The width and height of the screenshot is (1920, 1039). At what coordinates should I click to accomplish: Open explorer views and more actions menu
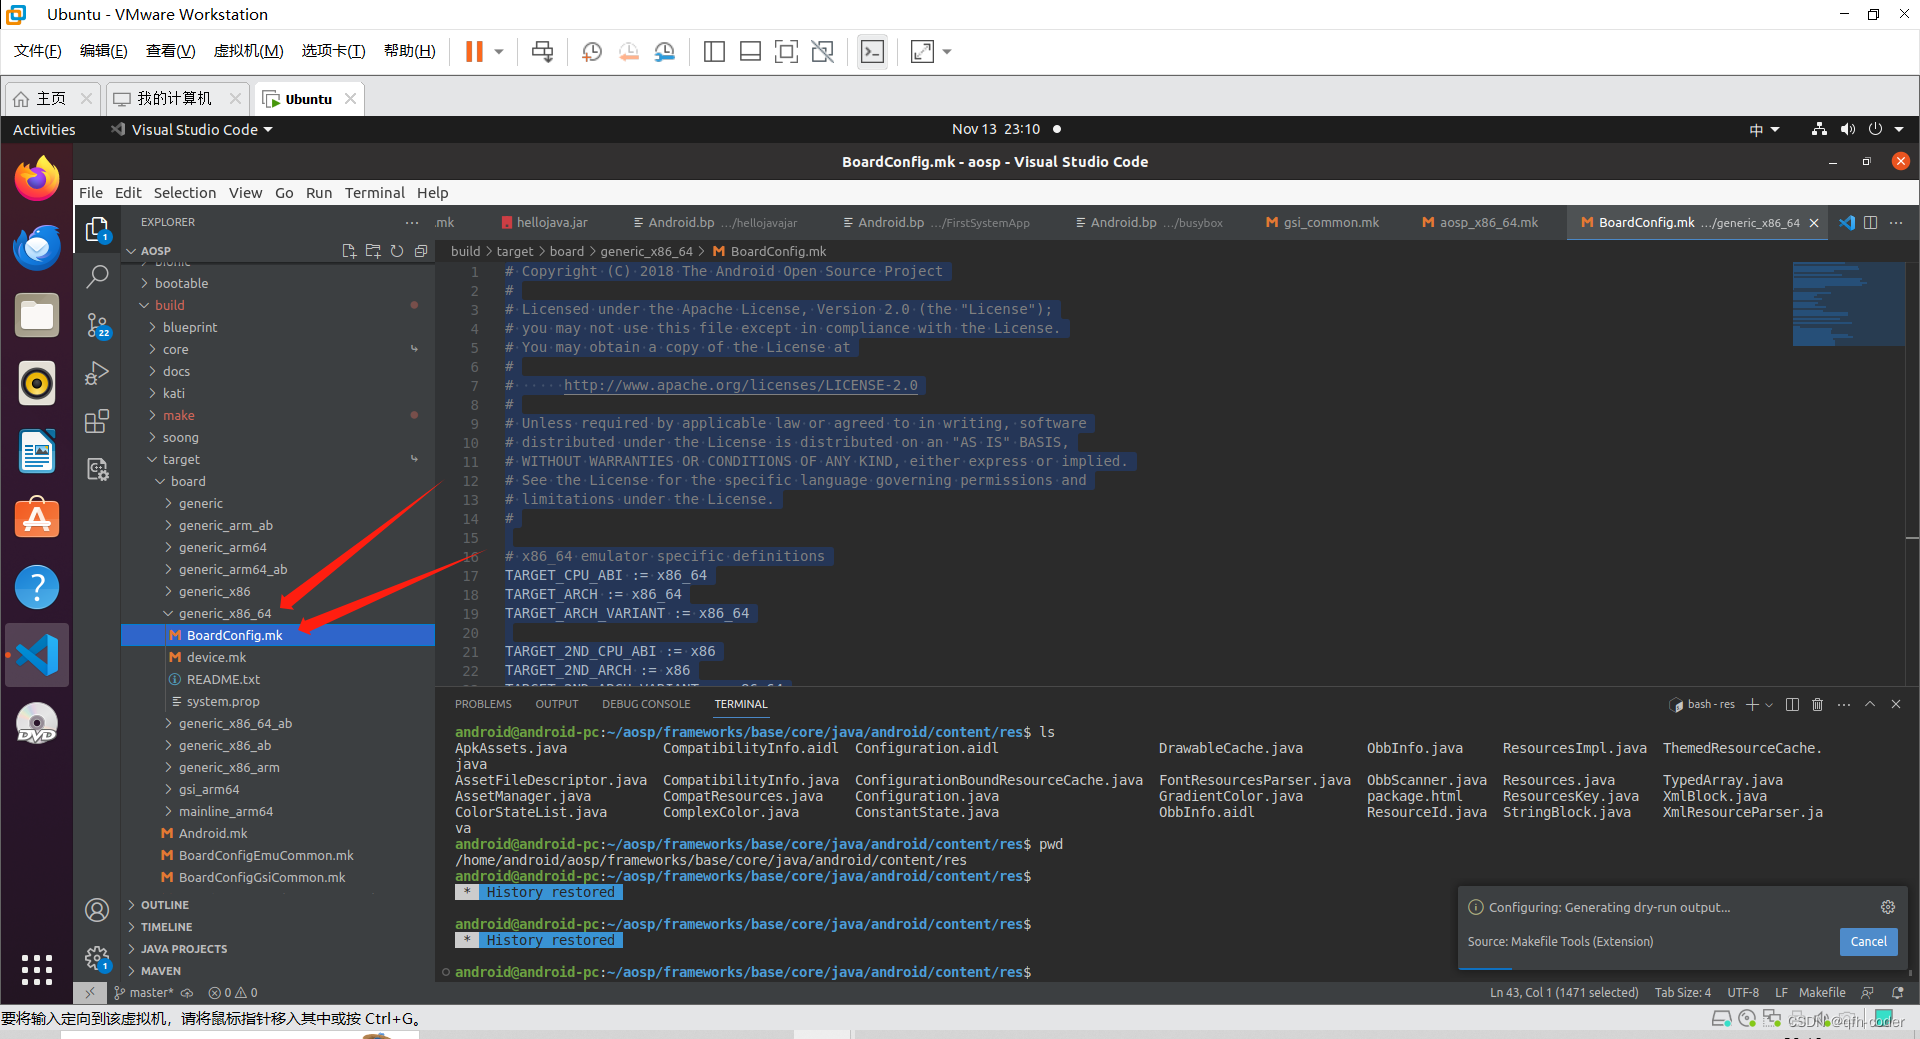[x=412, y=222]
